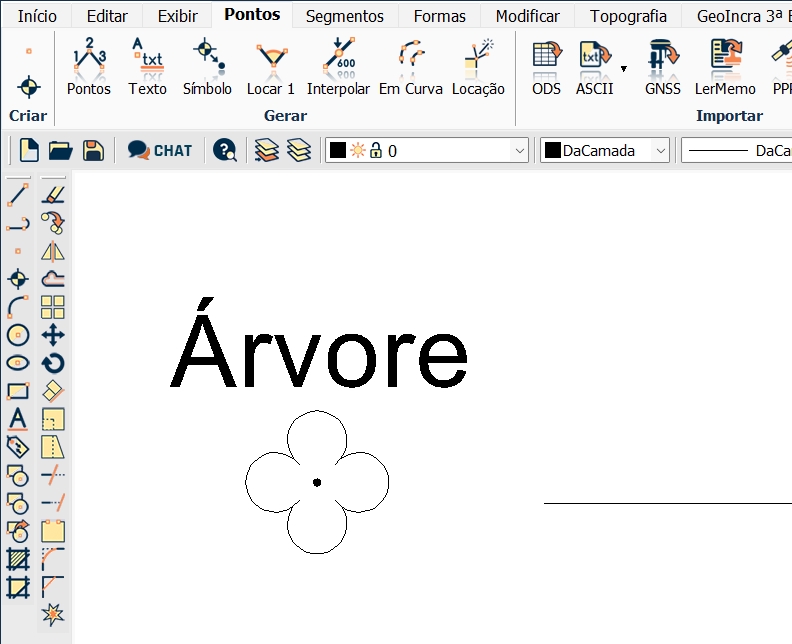
Task: Switch to the Exibir tab
Action: tap(177, 16)
